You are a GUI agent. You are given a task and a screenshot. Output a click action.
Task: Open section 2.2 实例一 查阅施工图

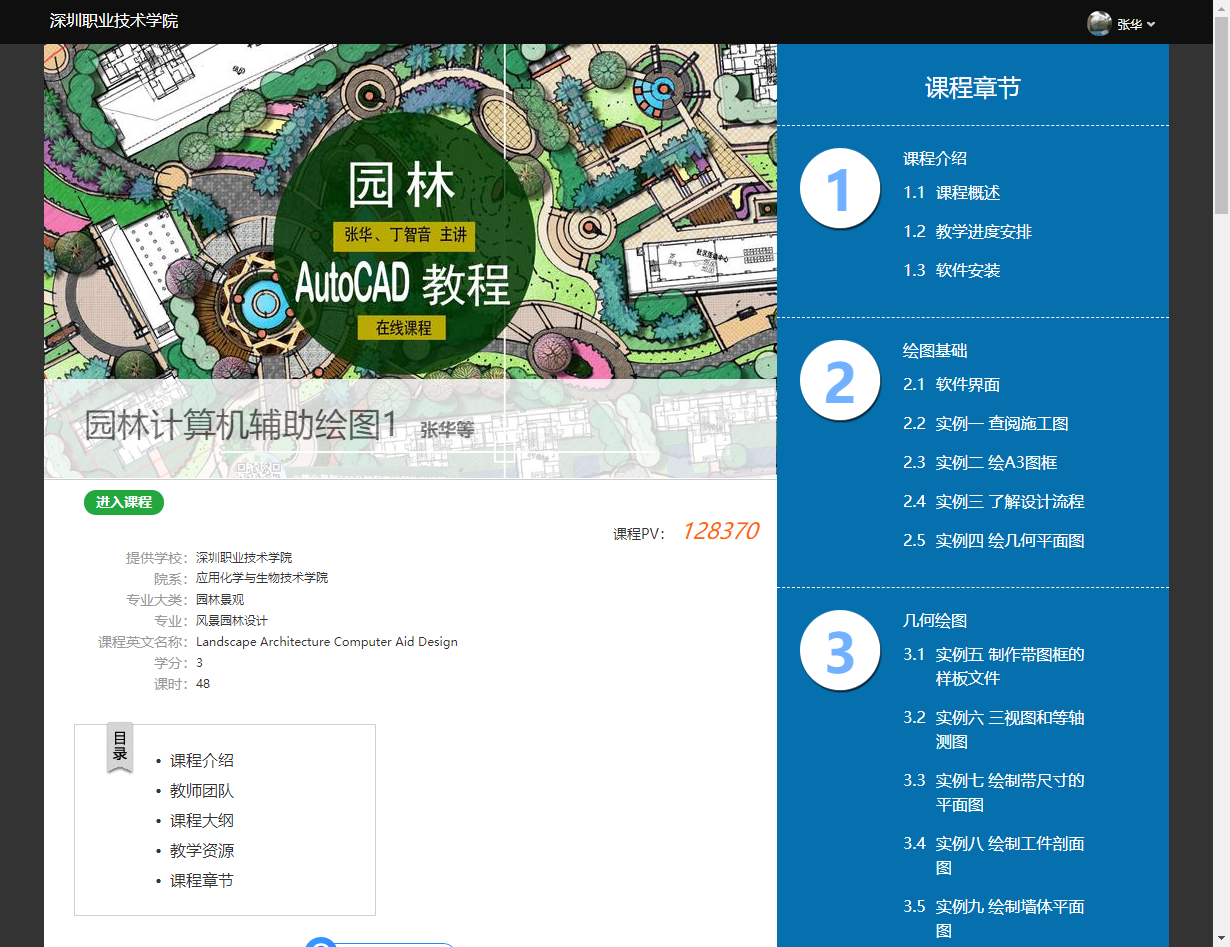[x=986, y=424]
